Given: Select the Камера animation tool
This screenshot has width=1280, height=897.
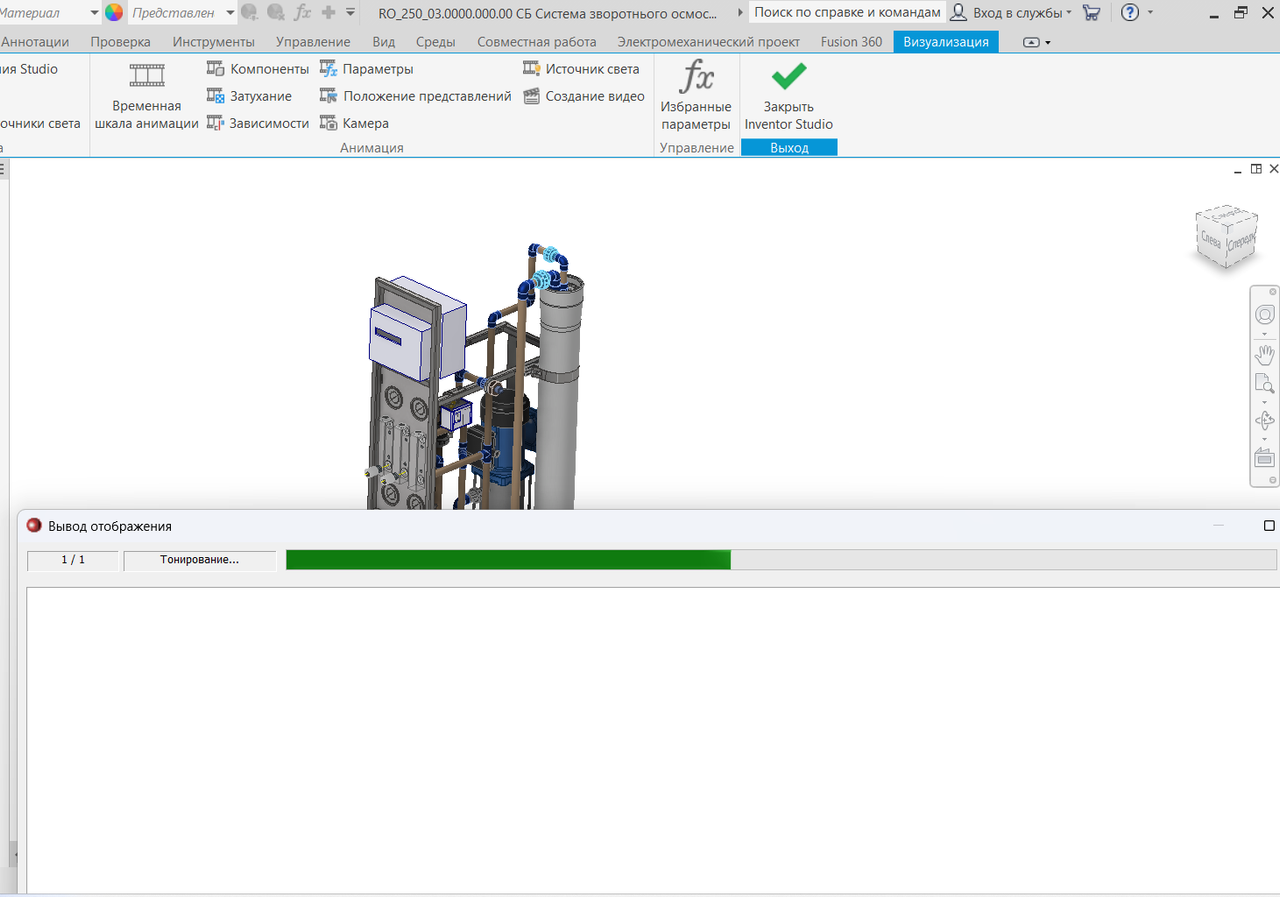Looking at the screenshot, I should click(x=354, y=123).
